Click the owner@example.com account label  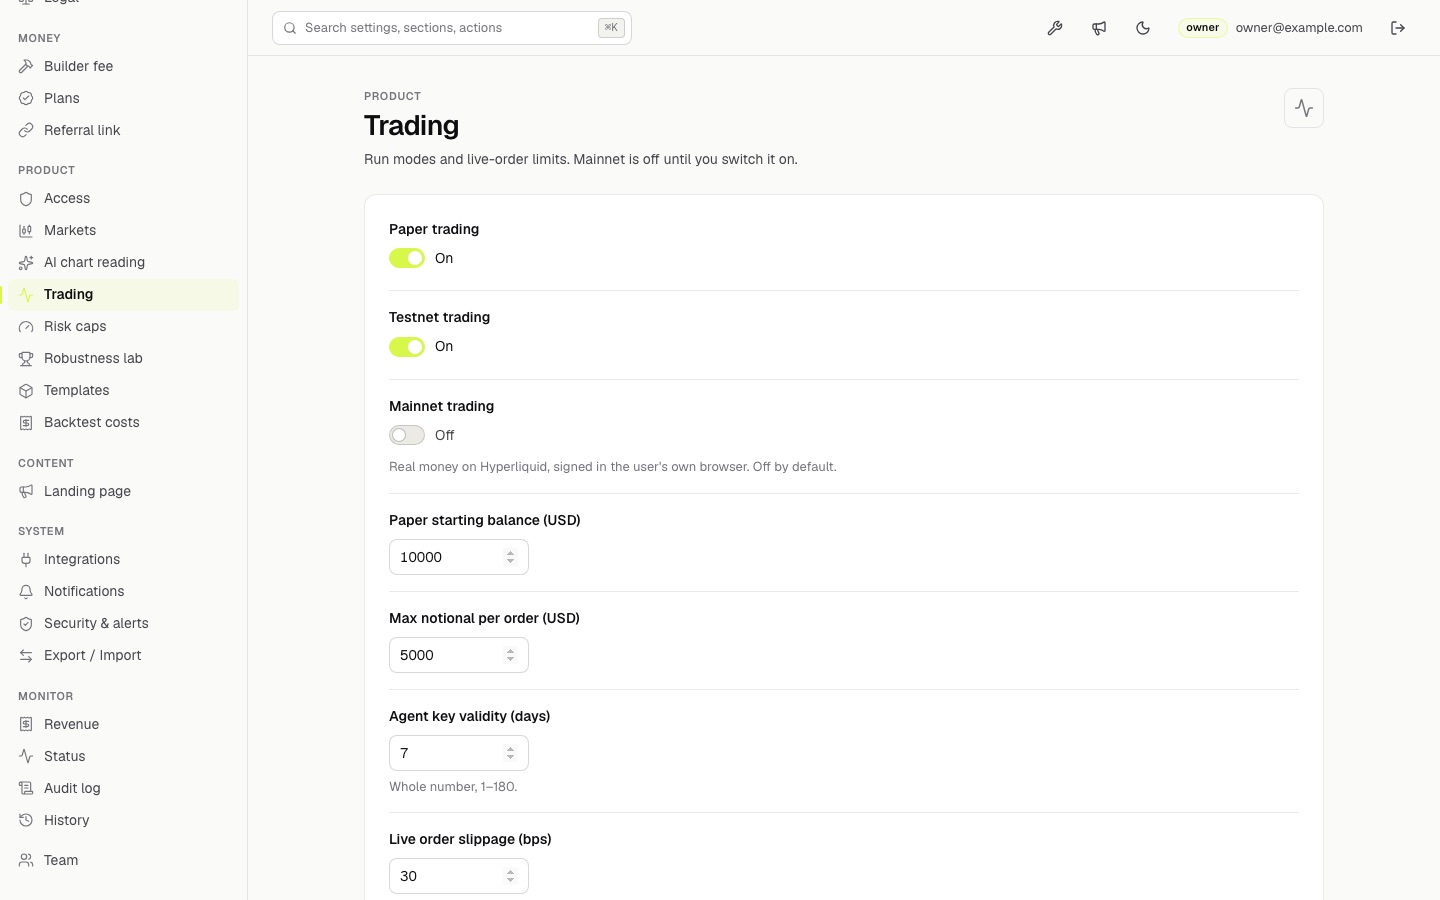(x=1299, y=28)
